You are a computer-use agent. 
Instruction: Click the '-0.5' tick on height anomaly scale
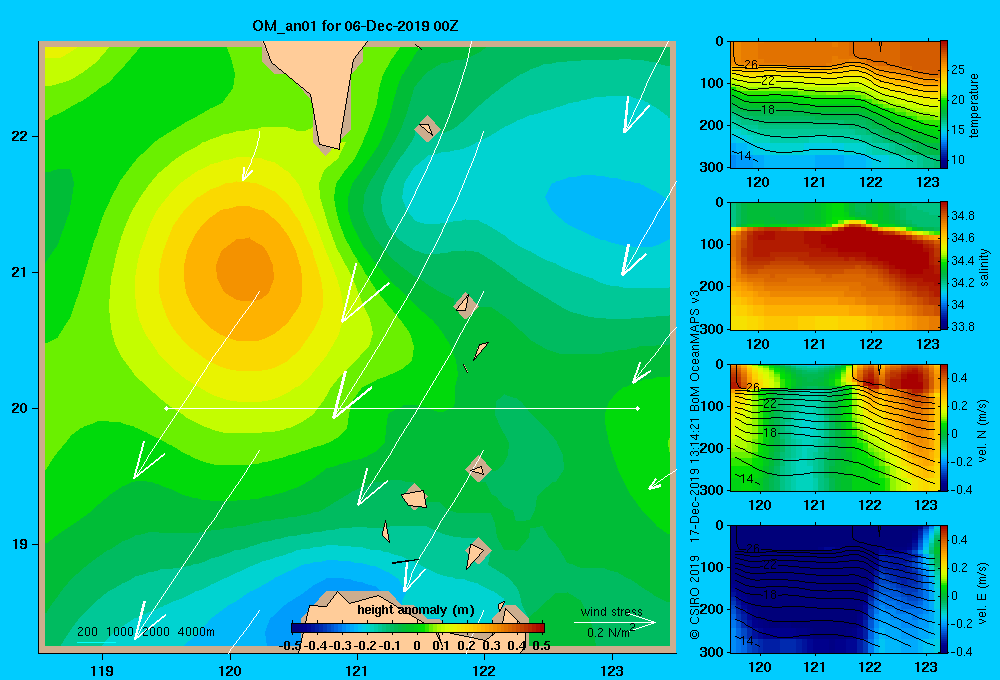pos(290,646)
